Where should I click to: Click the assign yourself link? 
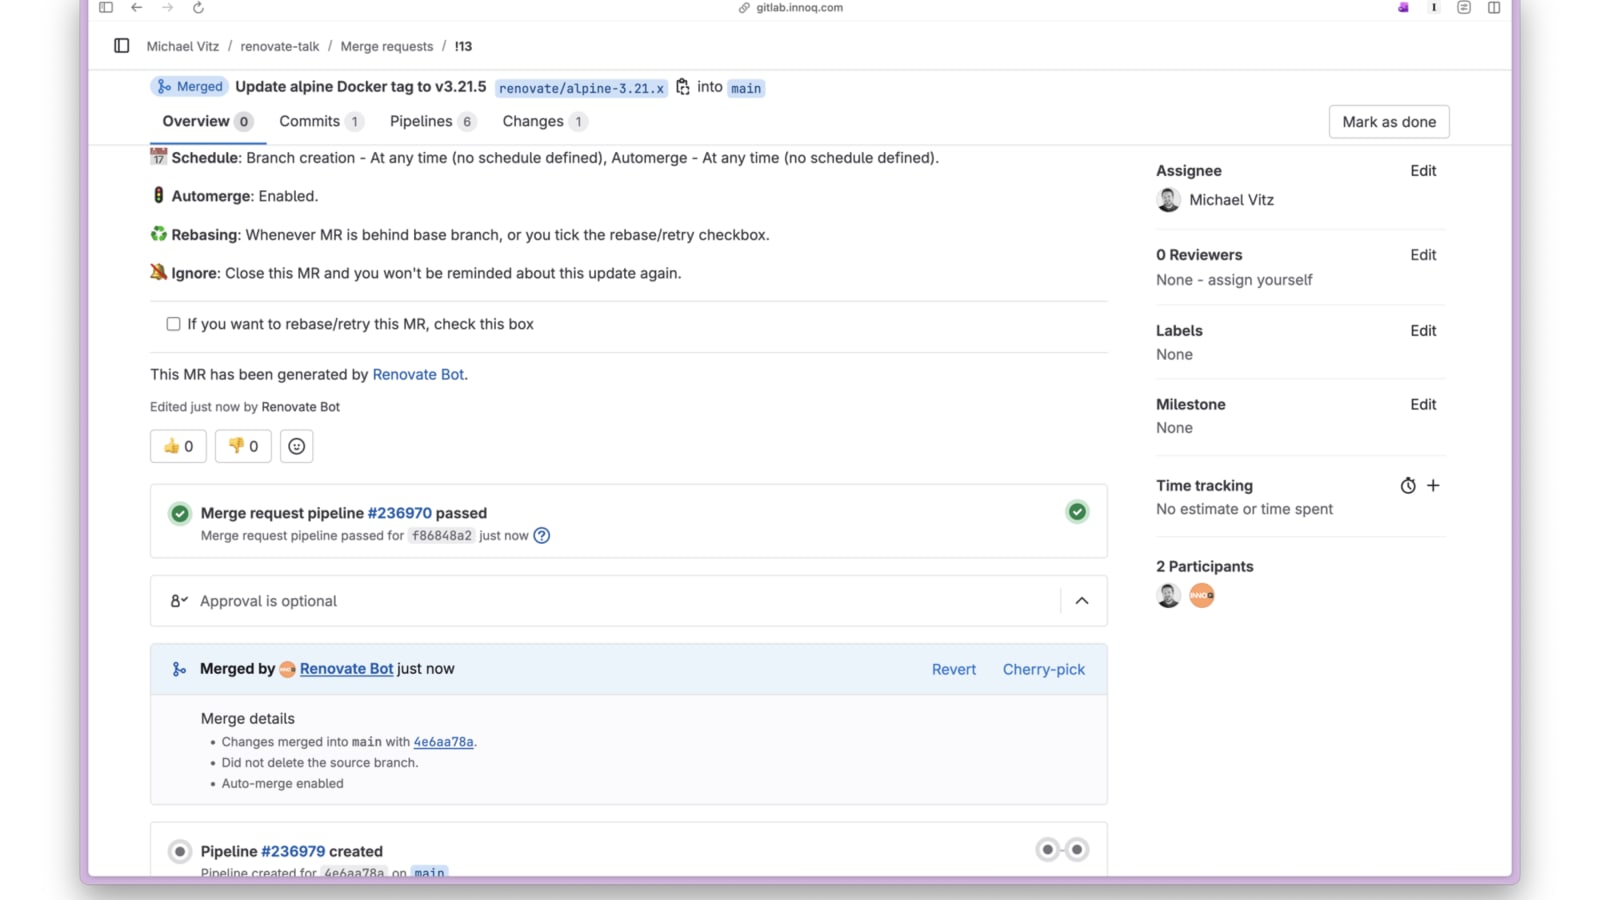[x=1260, y=280]
